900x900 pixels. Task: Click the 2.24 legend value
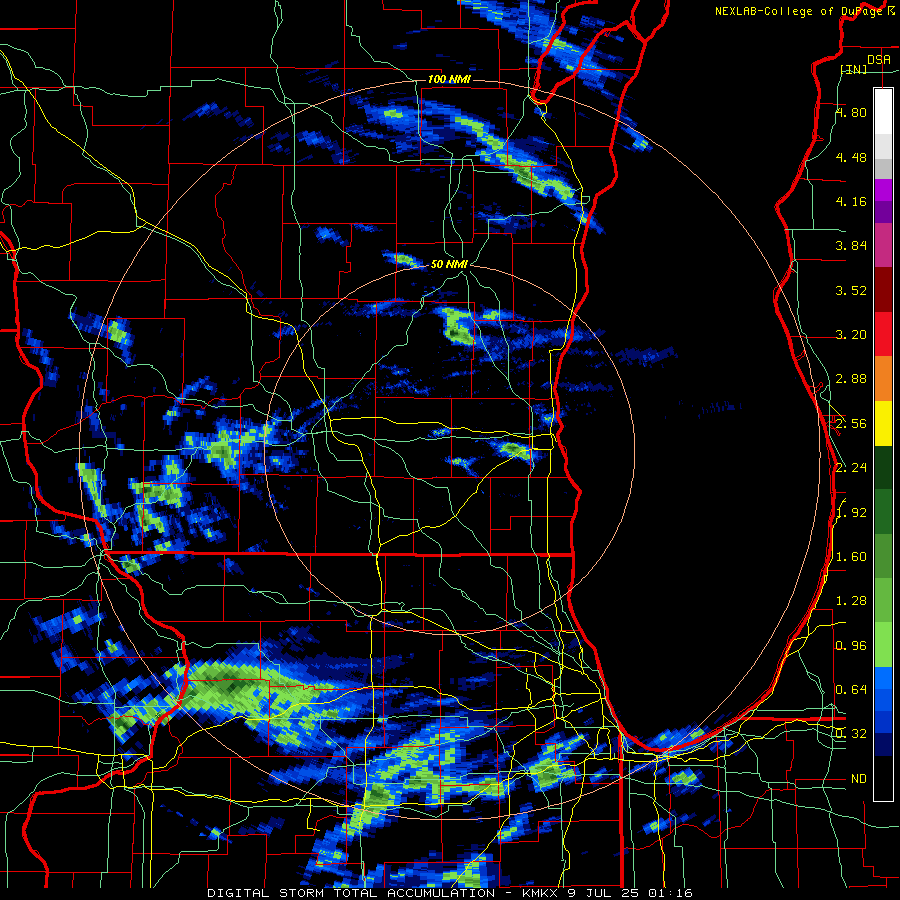(x=851, y=468)
